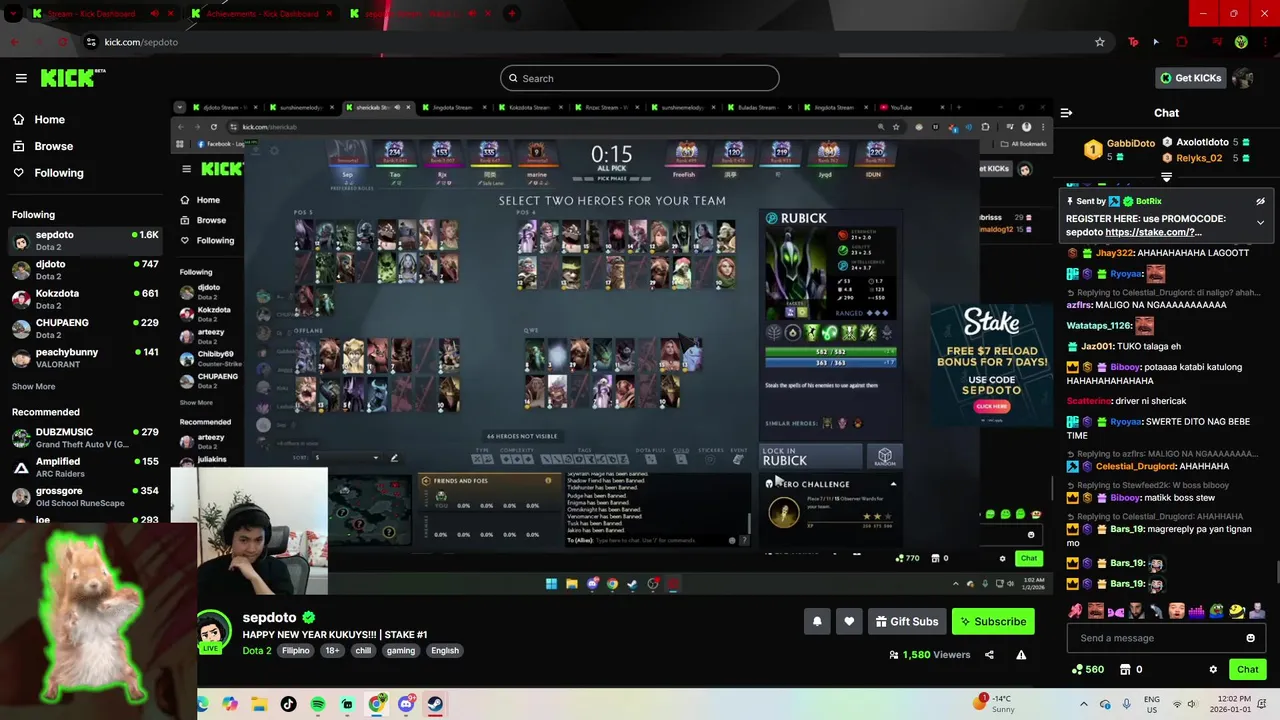
Task: Reload the browser page
Action: [x=63, y=42]
